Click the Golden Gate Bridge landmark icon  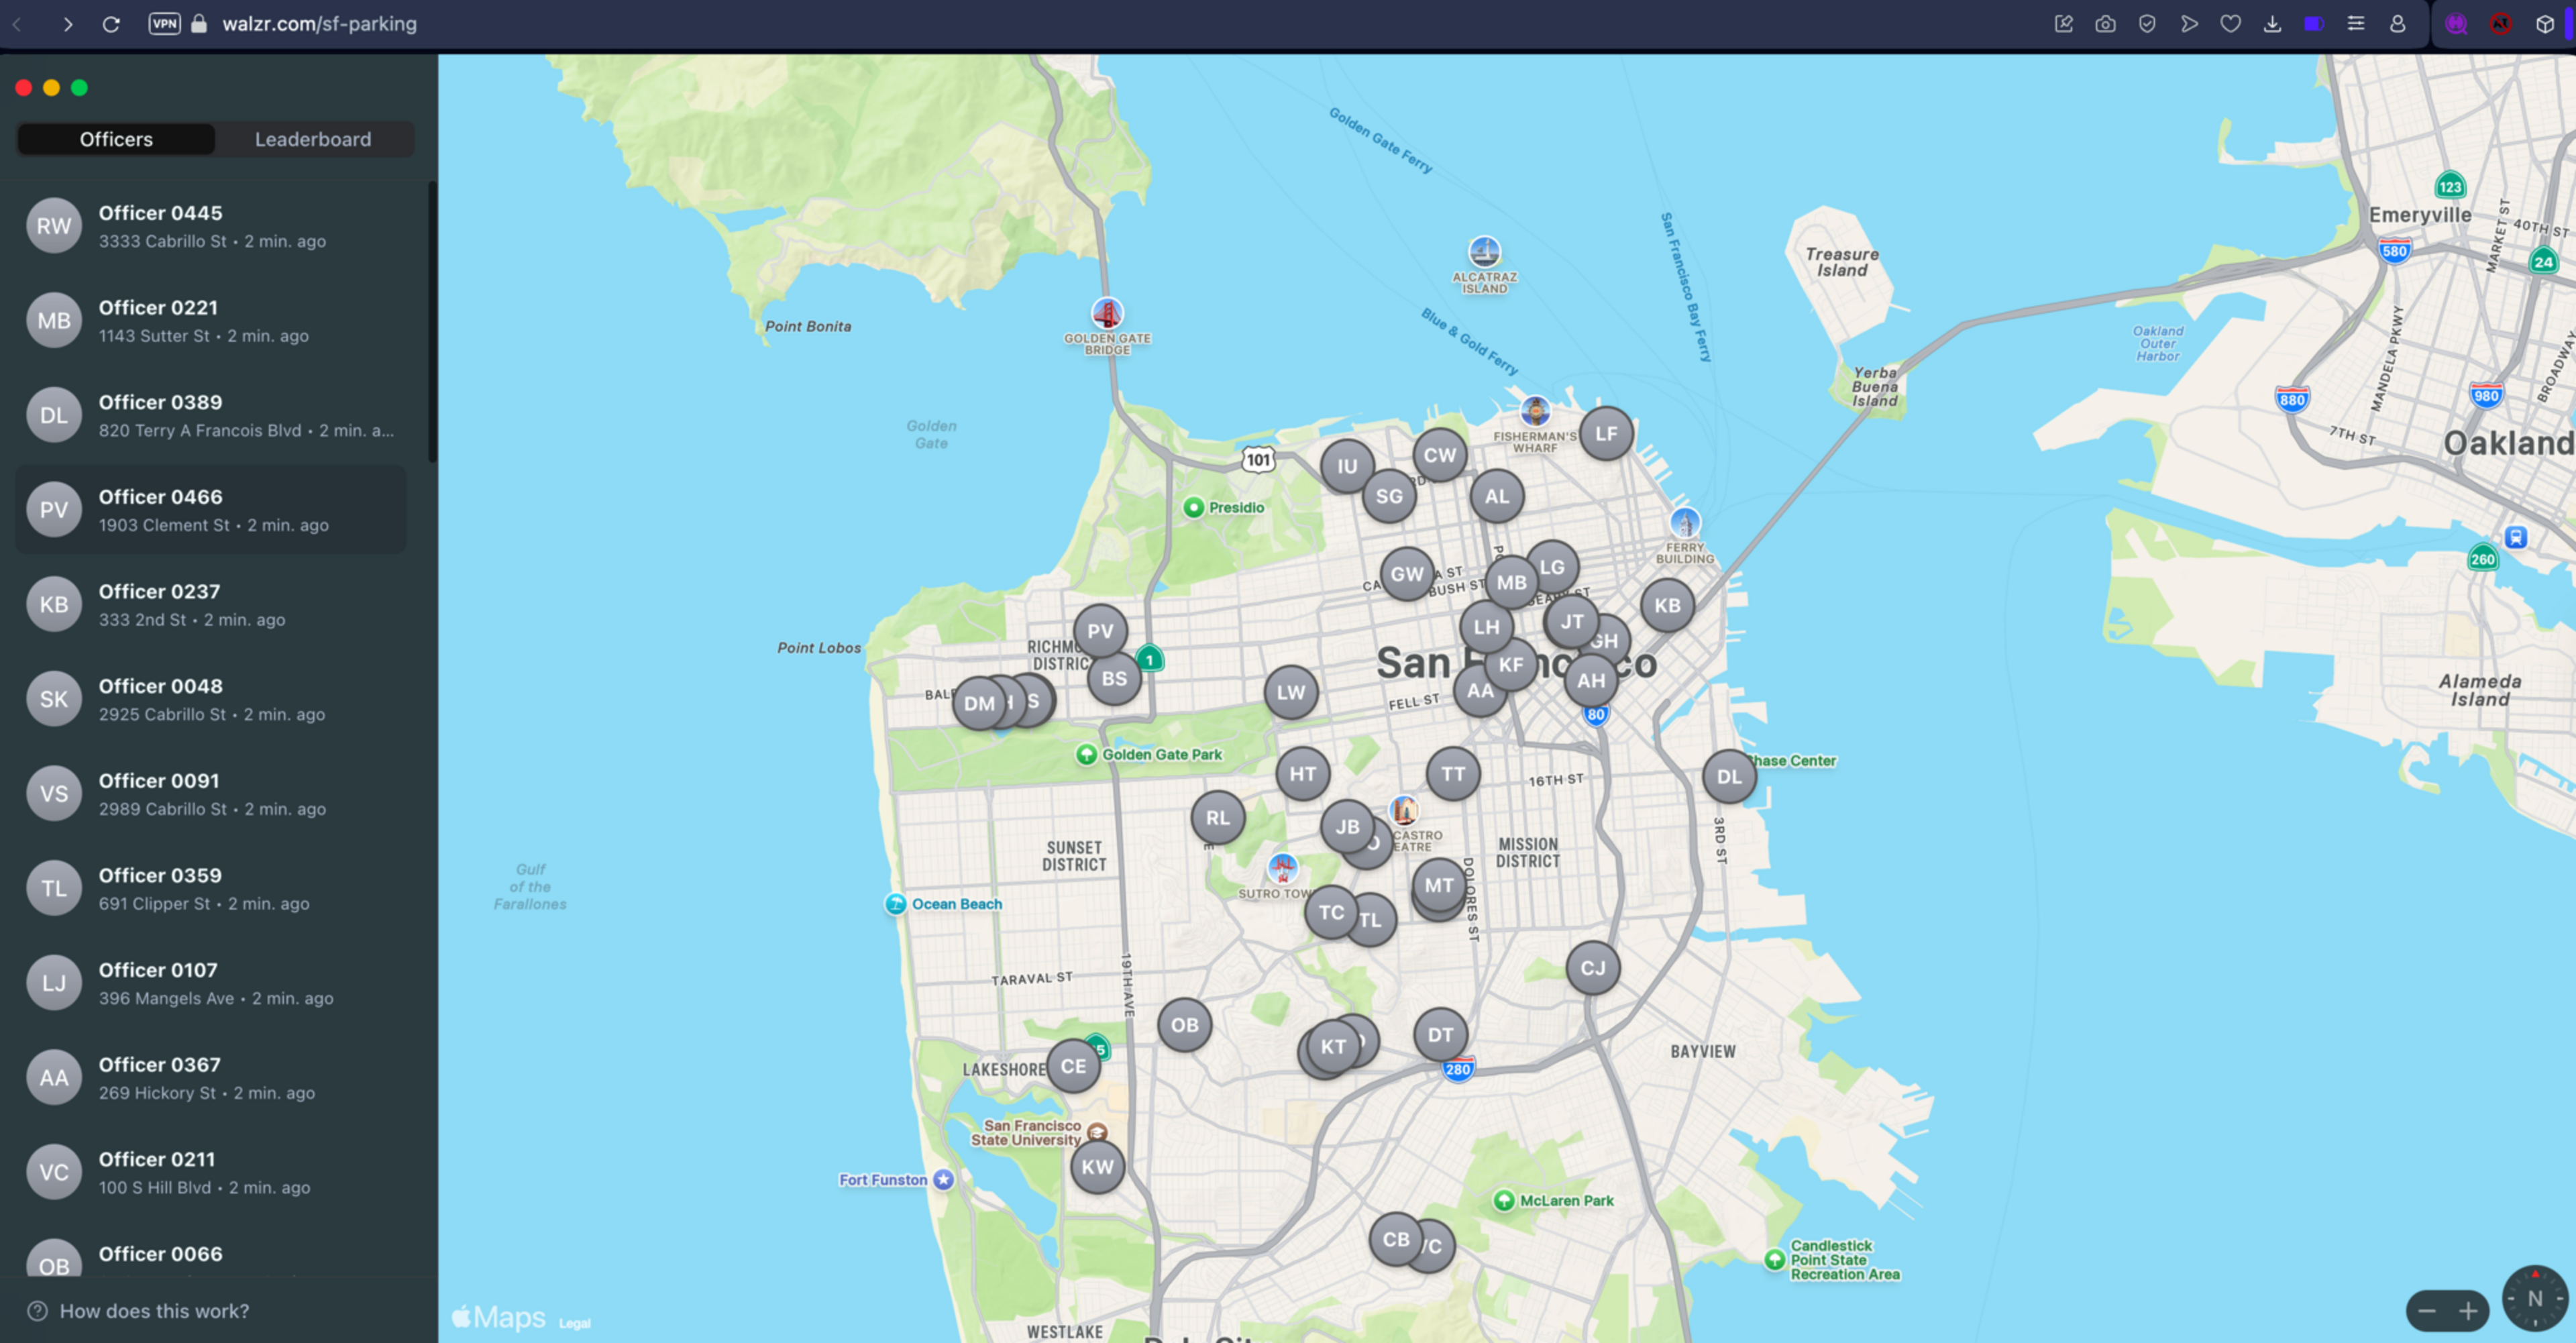tap(1106, 314)
